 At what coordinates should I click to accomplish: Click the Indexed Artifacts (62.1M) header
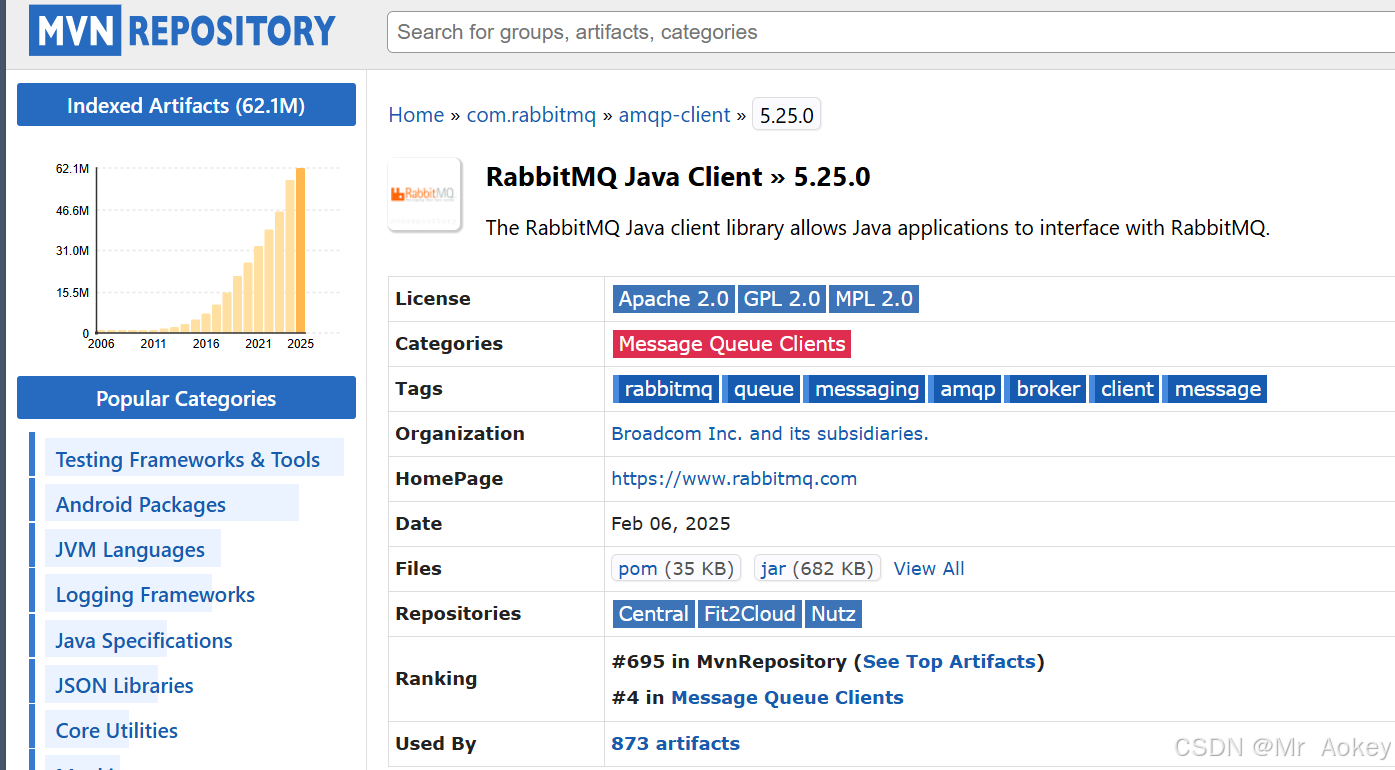tap(186, 105)
